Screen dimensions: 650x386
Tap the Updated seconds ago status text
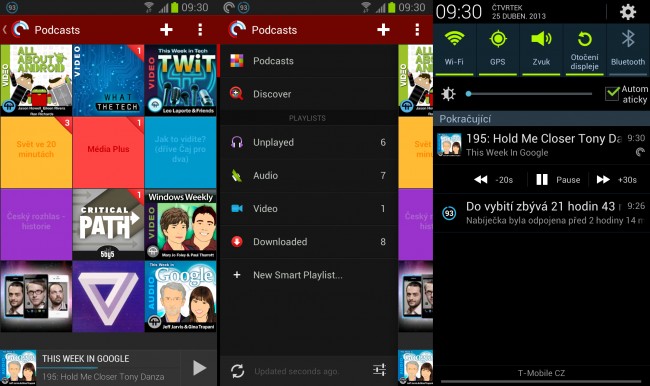[x=296, y=371]
